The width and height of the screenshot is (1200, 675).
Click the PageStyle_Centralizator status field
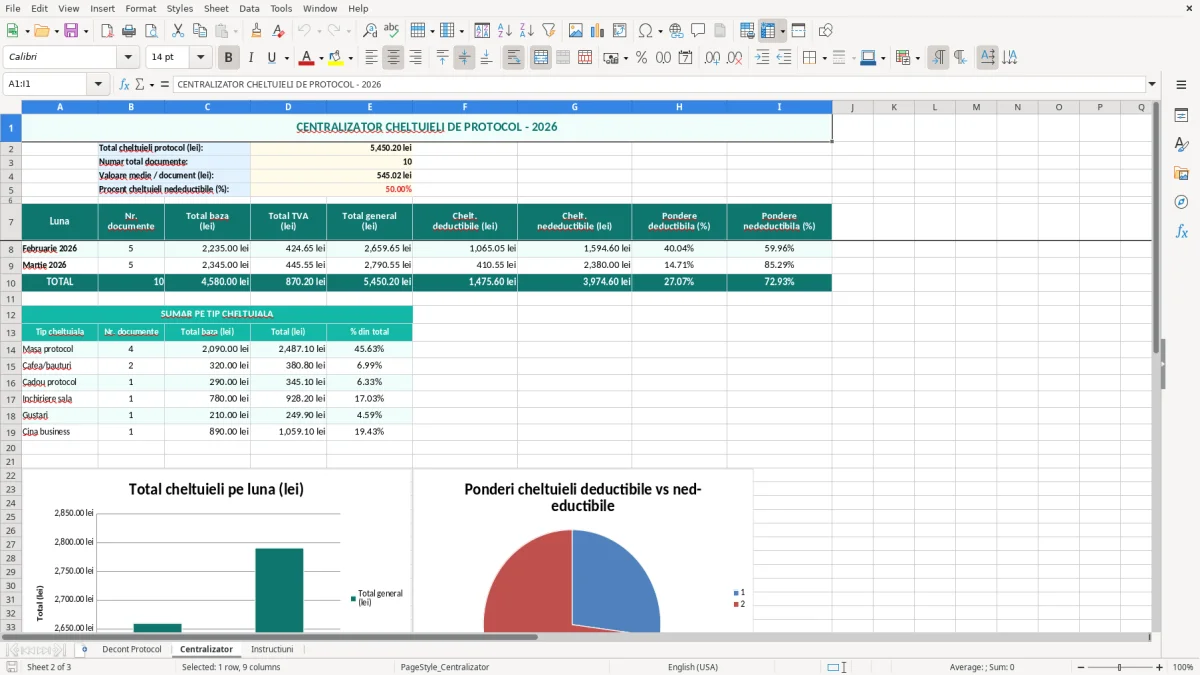click(x=445, y=667)
